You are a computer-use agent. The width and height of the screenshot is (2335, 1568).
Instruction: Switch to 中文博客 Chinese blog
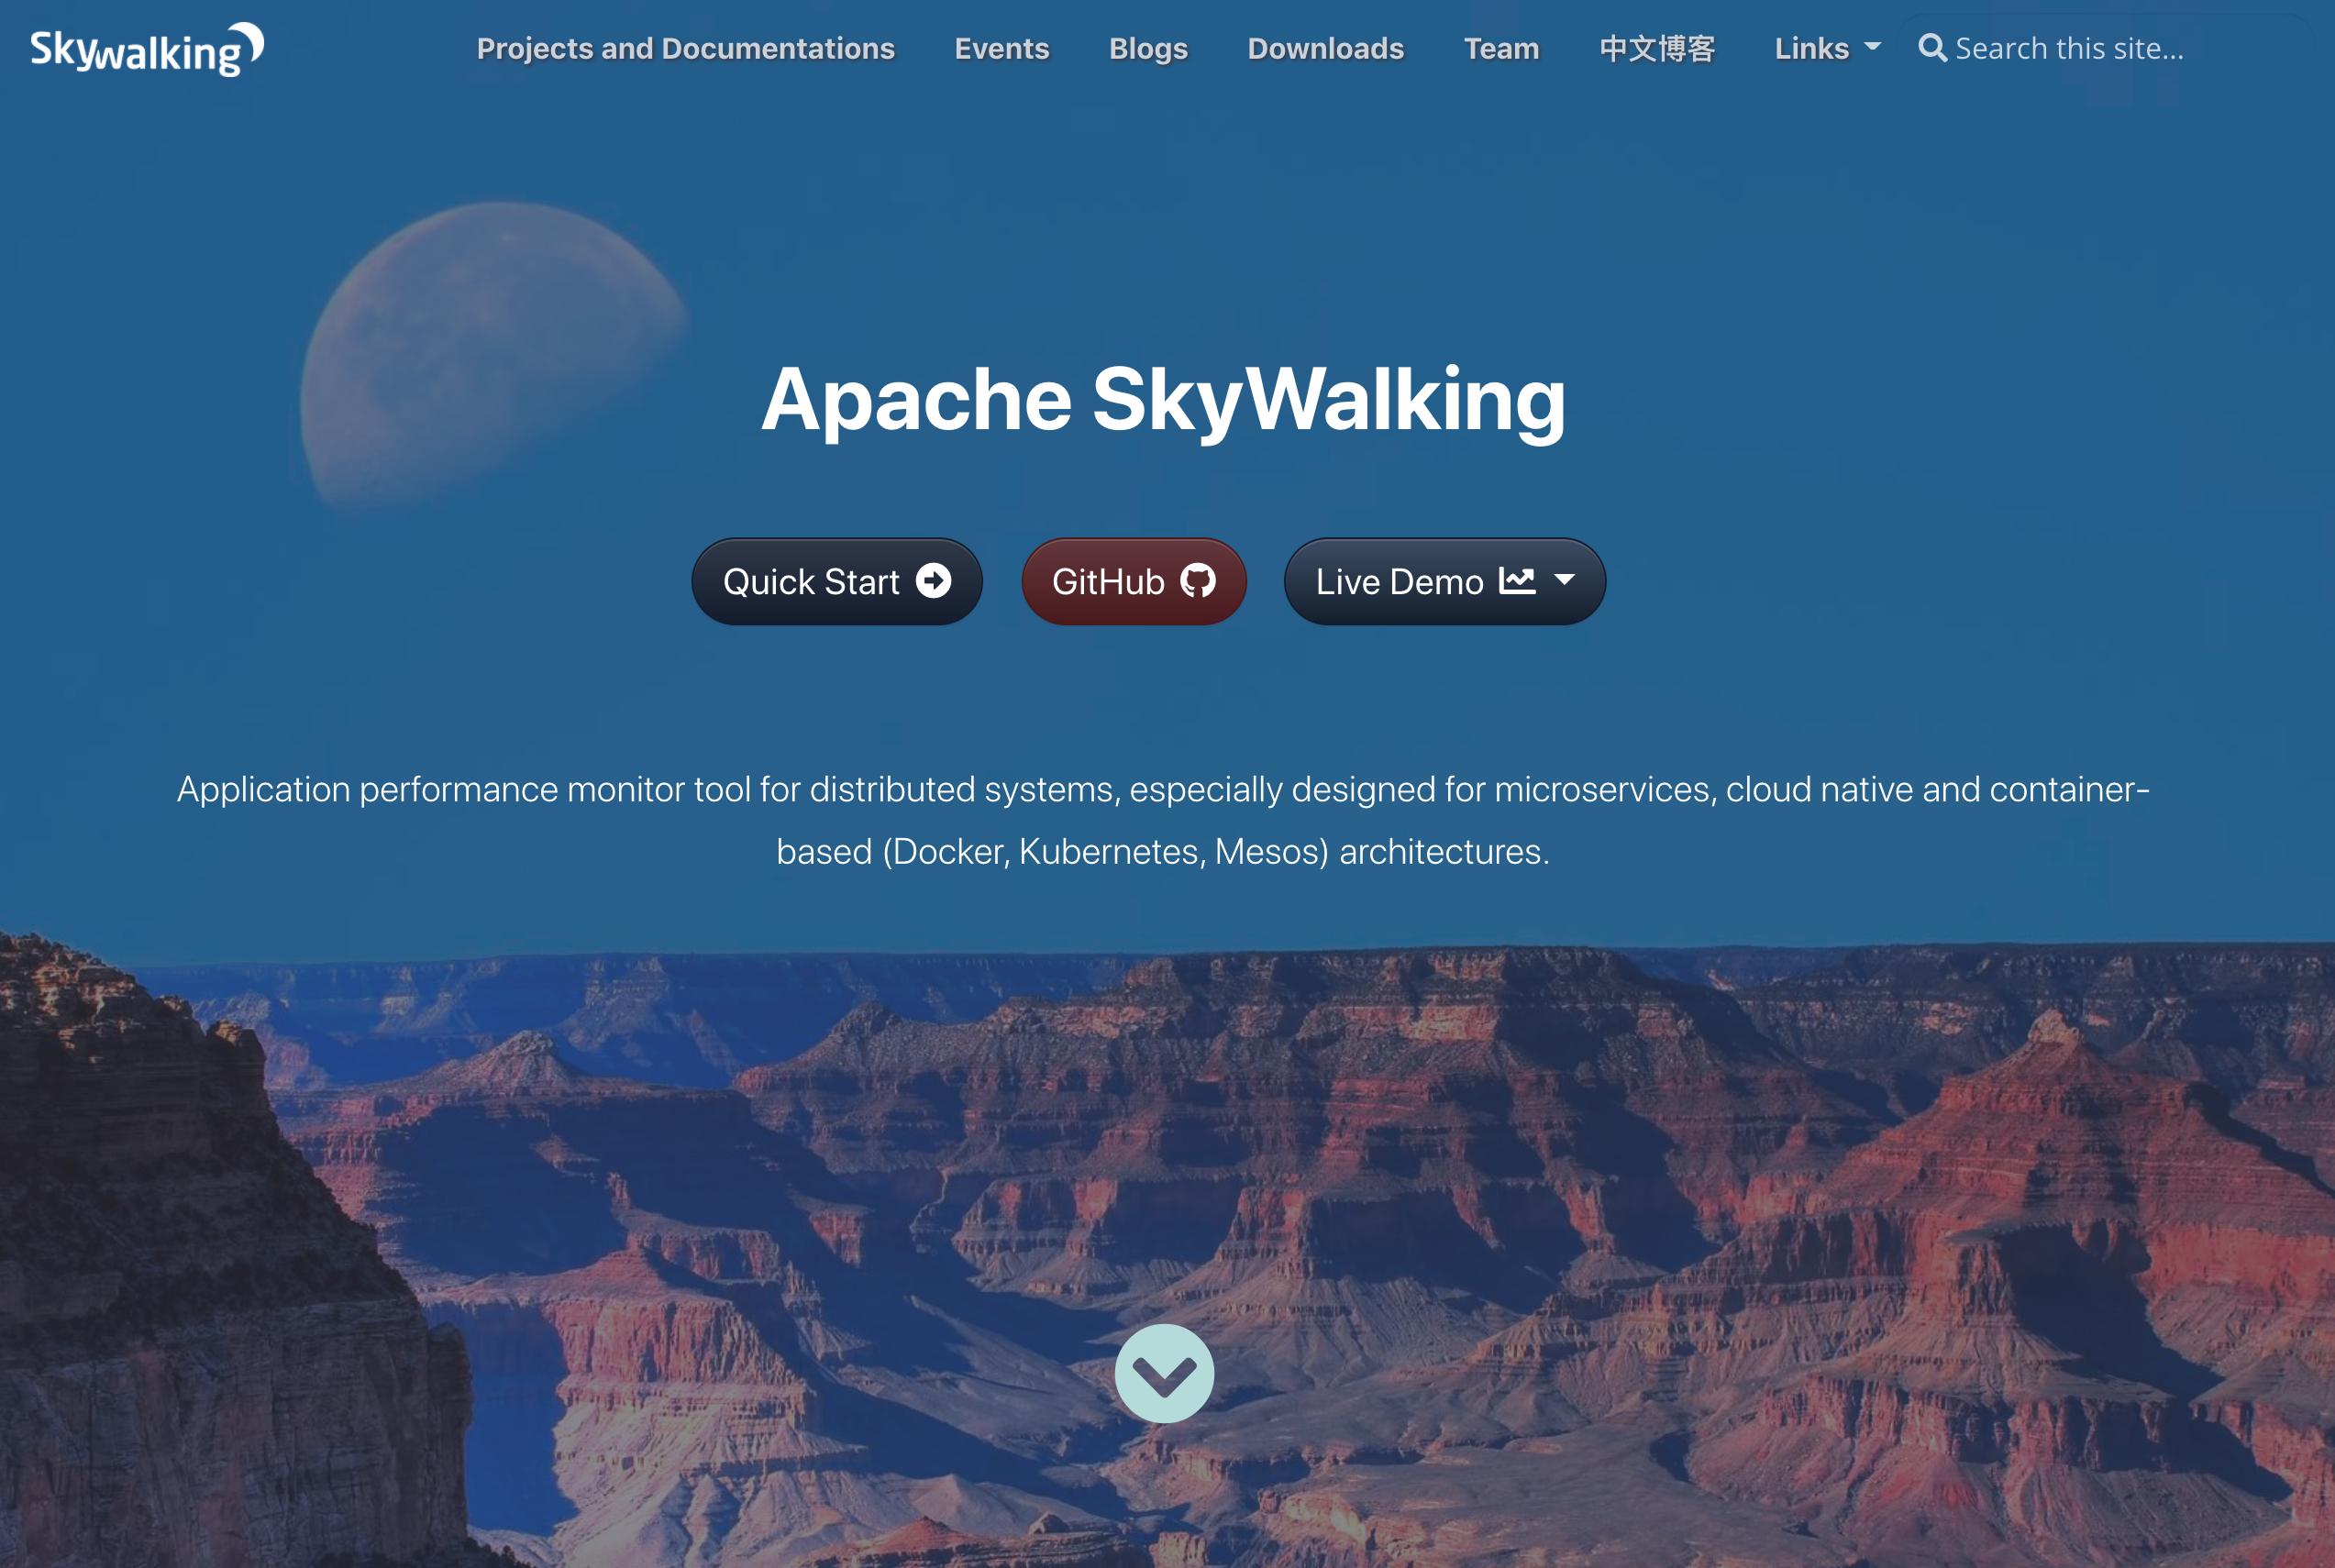(1657, 49)
